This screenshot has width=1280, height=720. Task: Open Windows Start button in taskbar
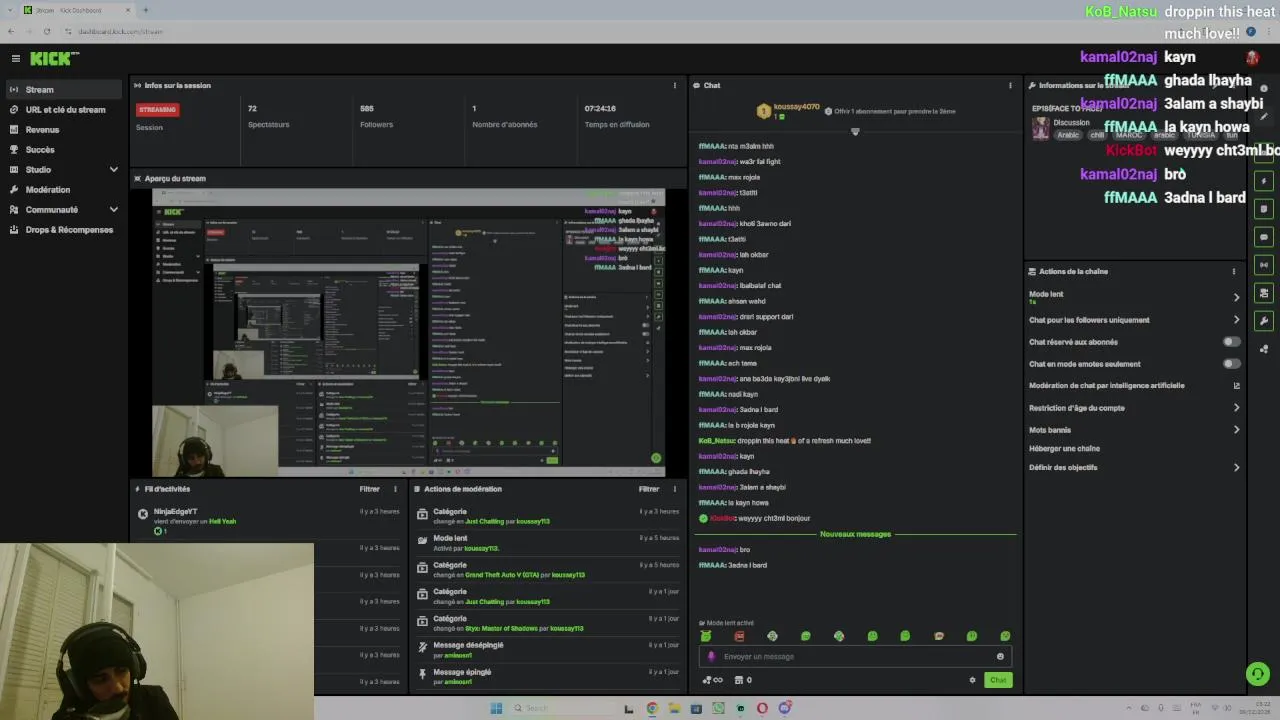(496, 708)
